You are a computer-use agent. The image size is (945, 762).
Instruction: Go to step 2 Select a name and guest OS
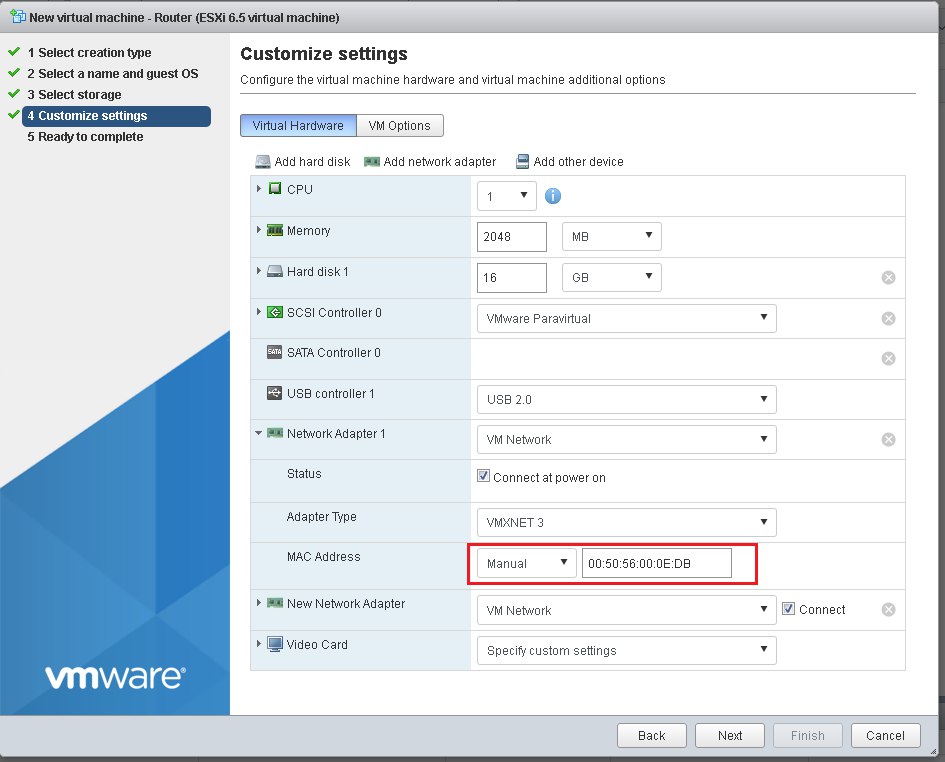pos(113,74)
